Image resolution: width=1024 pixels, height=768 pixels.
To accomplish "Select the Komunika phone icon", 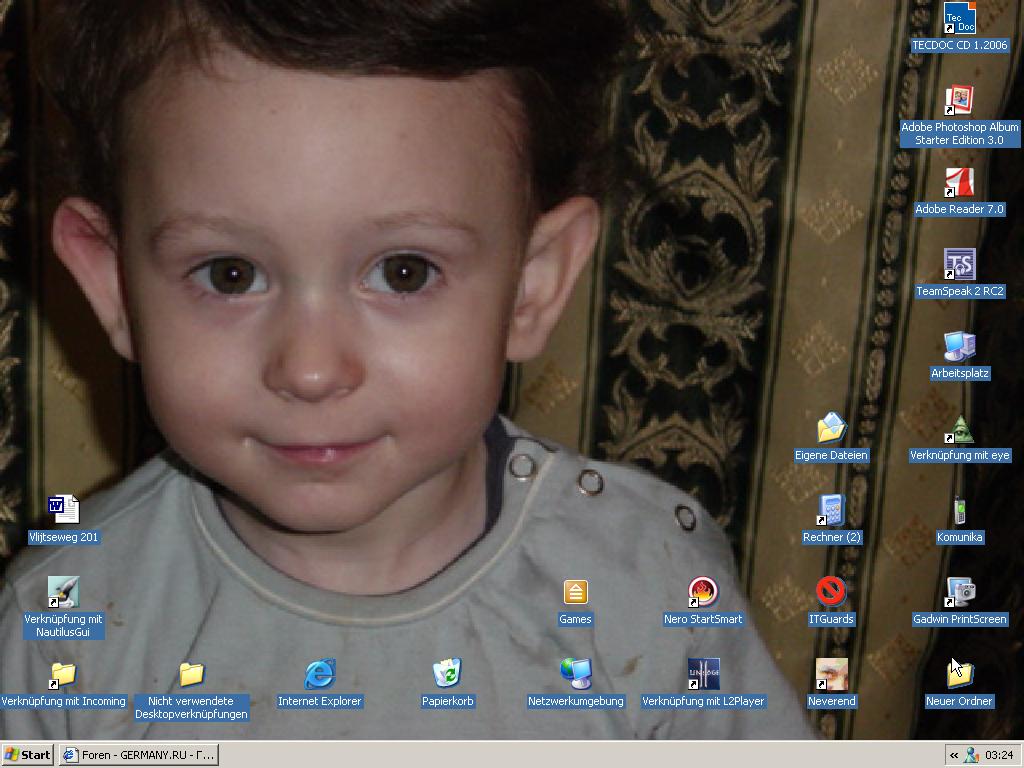I will coord(959,511).
